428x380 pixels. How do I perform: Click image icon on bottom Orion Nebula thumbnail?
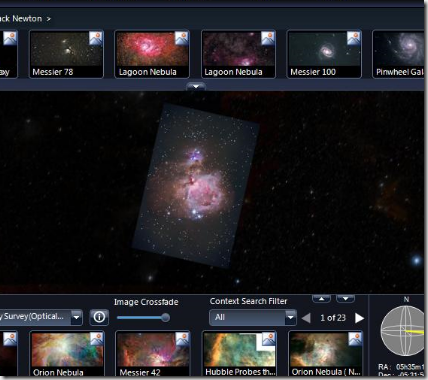pyautogui.click(x=96, y=339)
